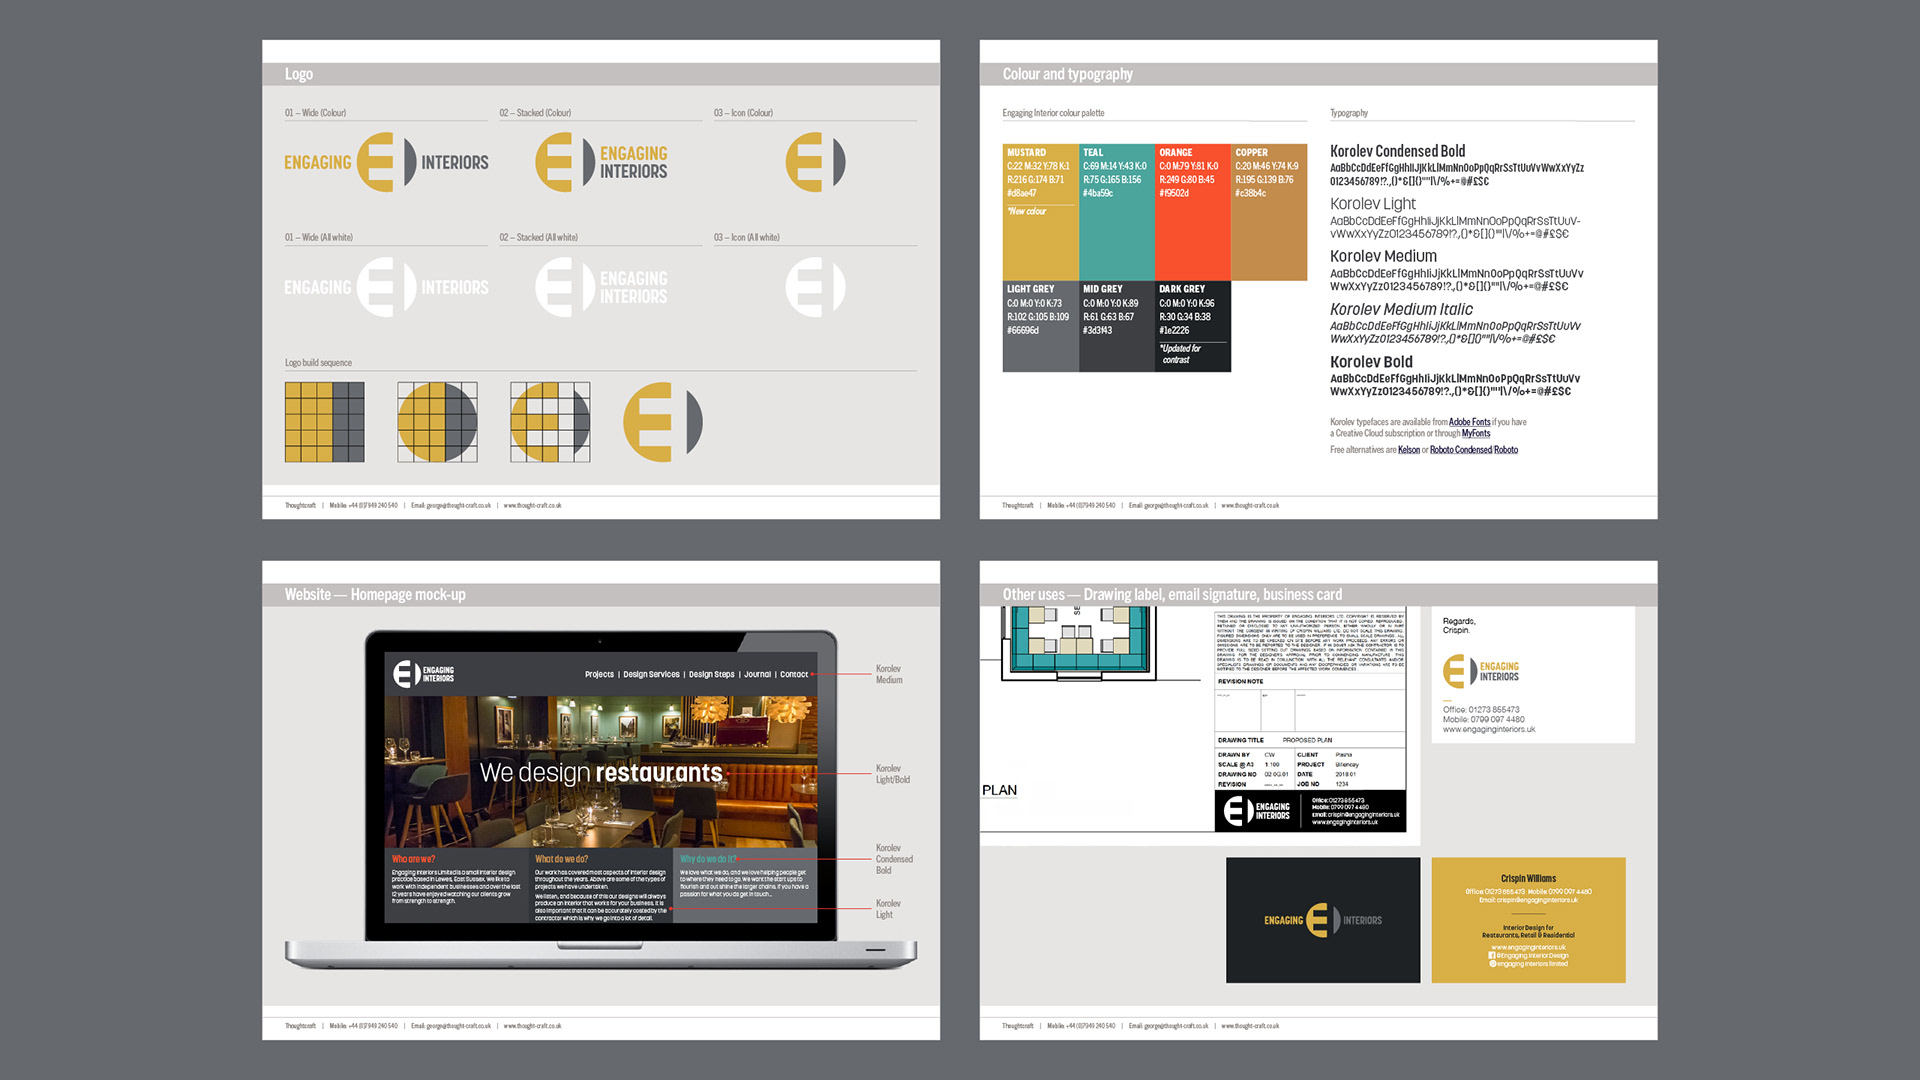Click 'Thoughtcraft' in the Website page footer
This screenshot has height=1080, width=1920.
(x=300, y=1026)
